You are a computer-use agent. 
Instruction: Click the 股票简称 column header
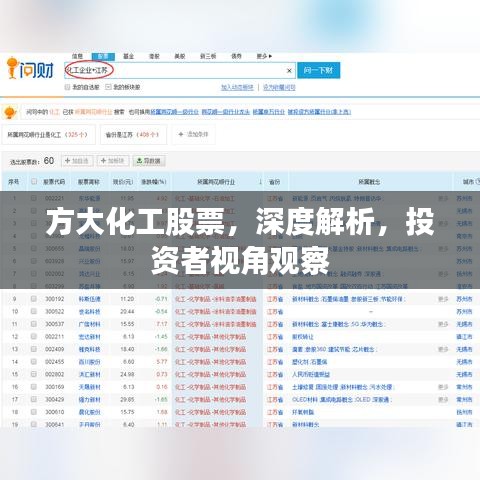pyautogui.click(x=89, y=182)
